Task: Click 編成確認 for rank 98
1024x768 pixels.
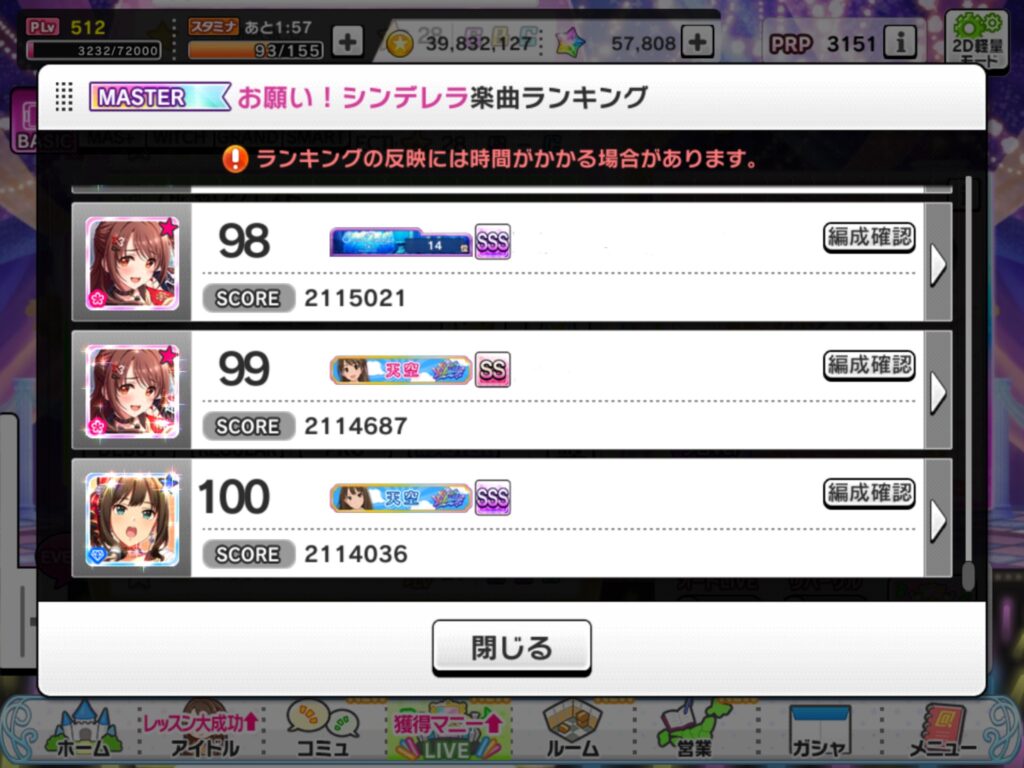Action: 869,237
